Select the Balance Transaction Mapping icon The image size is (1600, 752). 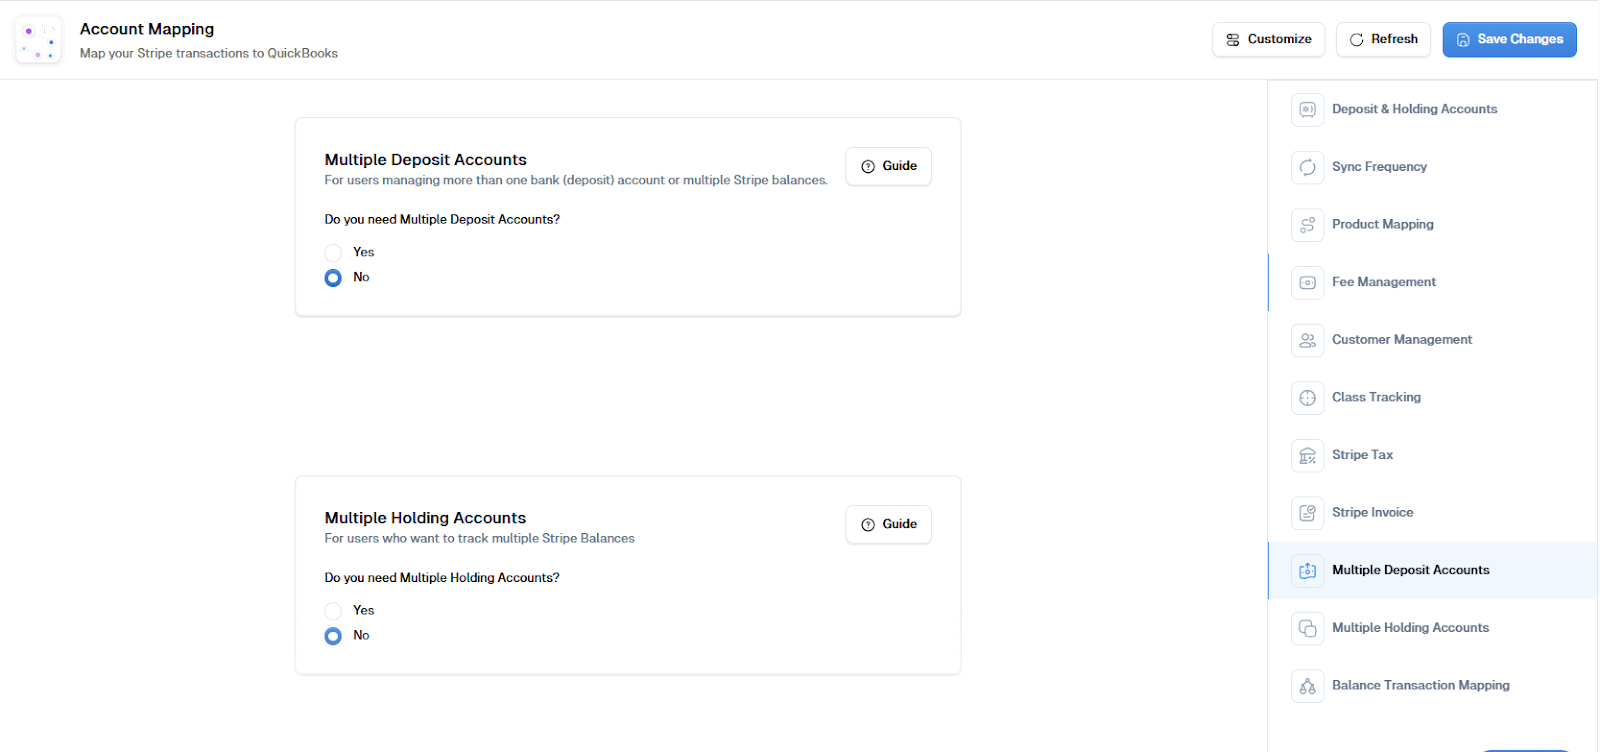pos(1307,685)
